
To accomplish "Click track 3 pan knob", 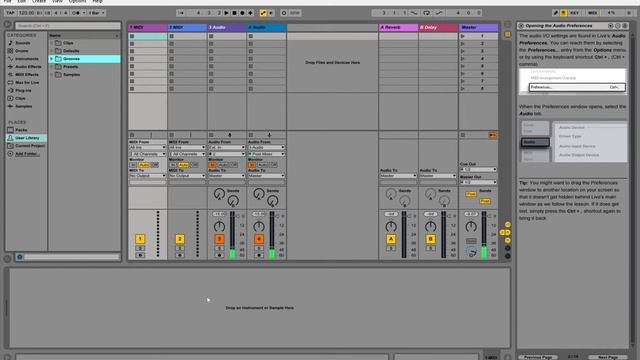I will click(219, 227).
